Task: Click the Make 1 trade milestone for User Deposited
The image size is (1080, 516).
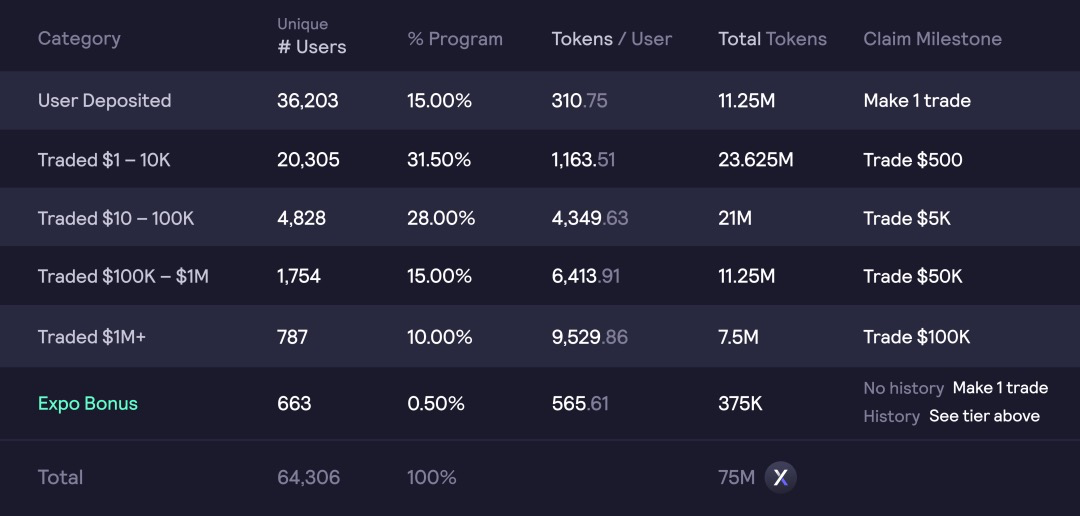Action: click(x=917, y=101)
